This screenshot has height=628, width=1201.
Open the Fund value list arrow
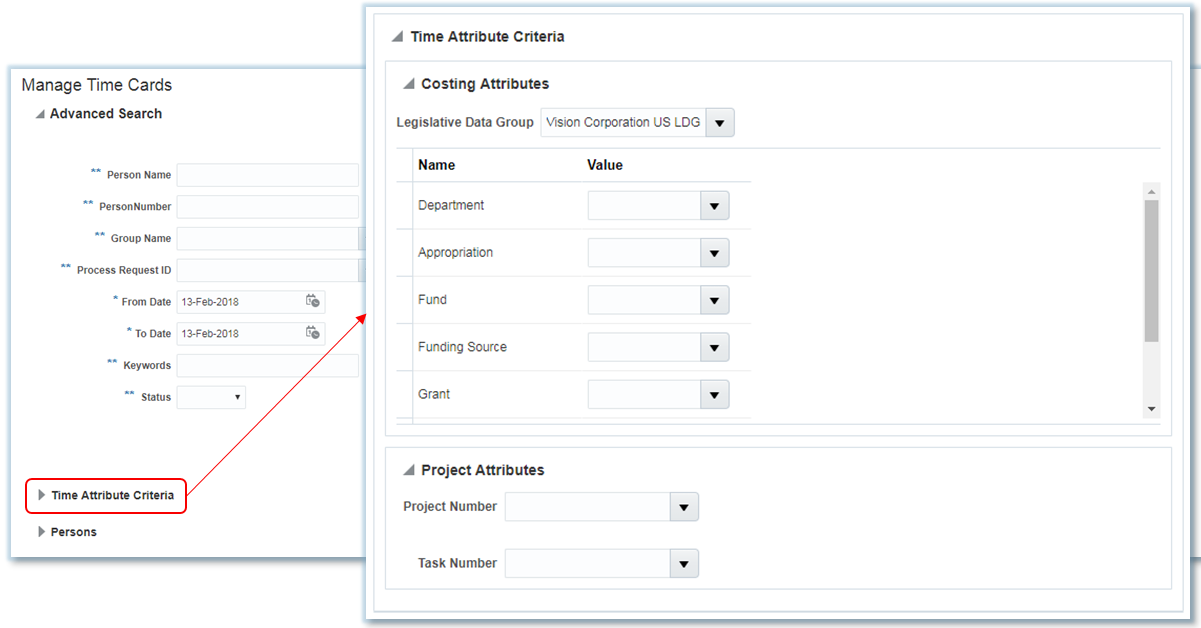click(715, 299)
